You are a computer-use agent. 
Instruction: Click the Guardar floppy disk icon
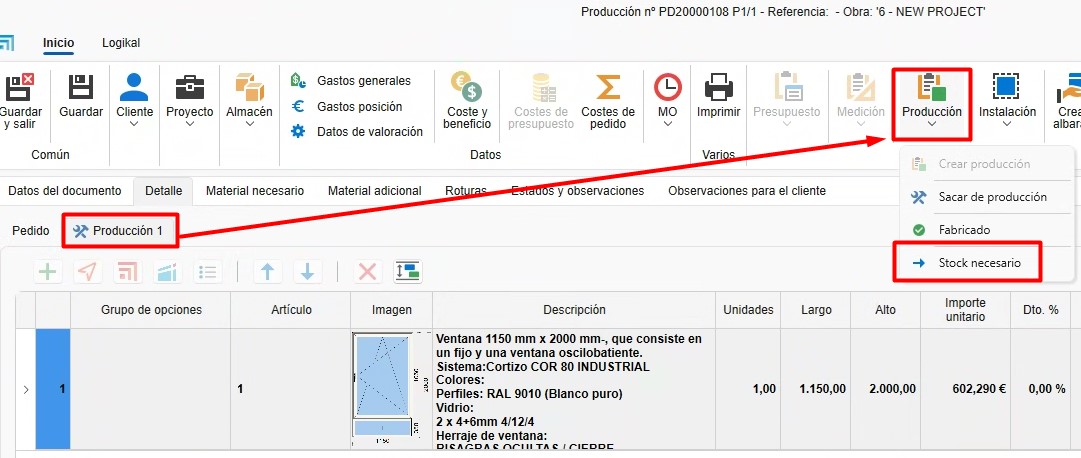pos(81,88)
